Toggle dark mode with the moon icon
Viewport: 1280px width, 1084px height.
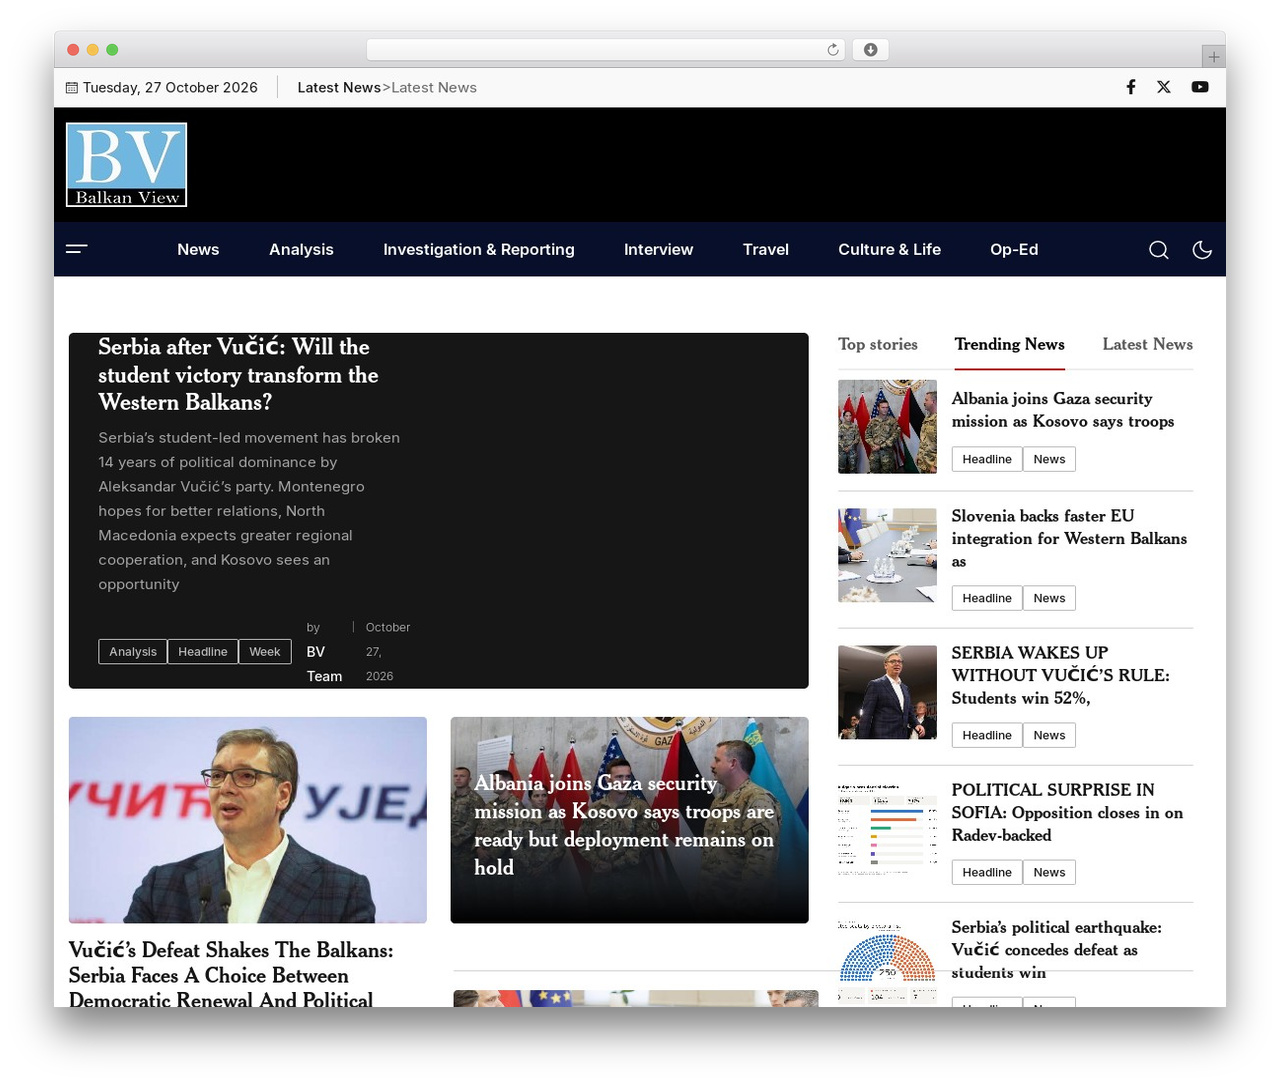pos(1203,250)
